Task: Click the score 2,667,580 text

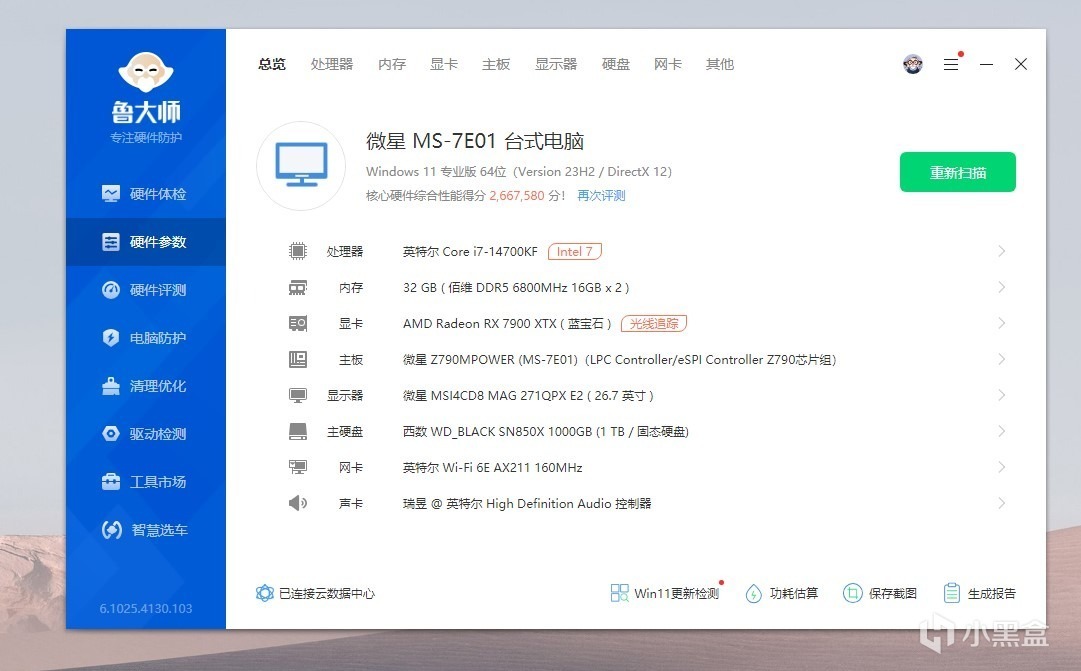Action: pyautogui.click(x=517, y=196)
